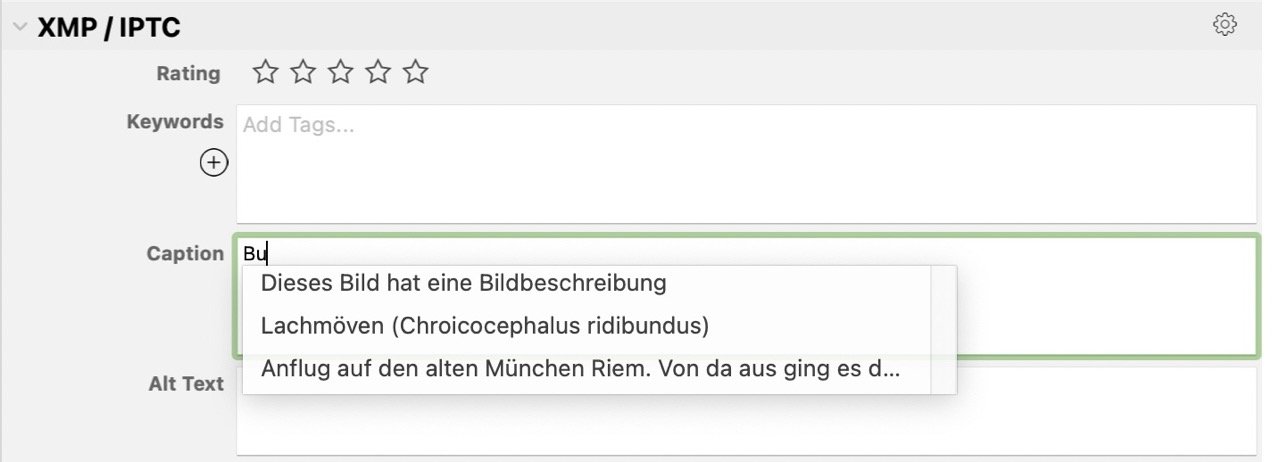The width and height of the screenshot is (1280, 462).
Task: Set rating to four stars
Action: [x=378, y=72]
